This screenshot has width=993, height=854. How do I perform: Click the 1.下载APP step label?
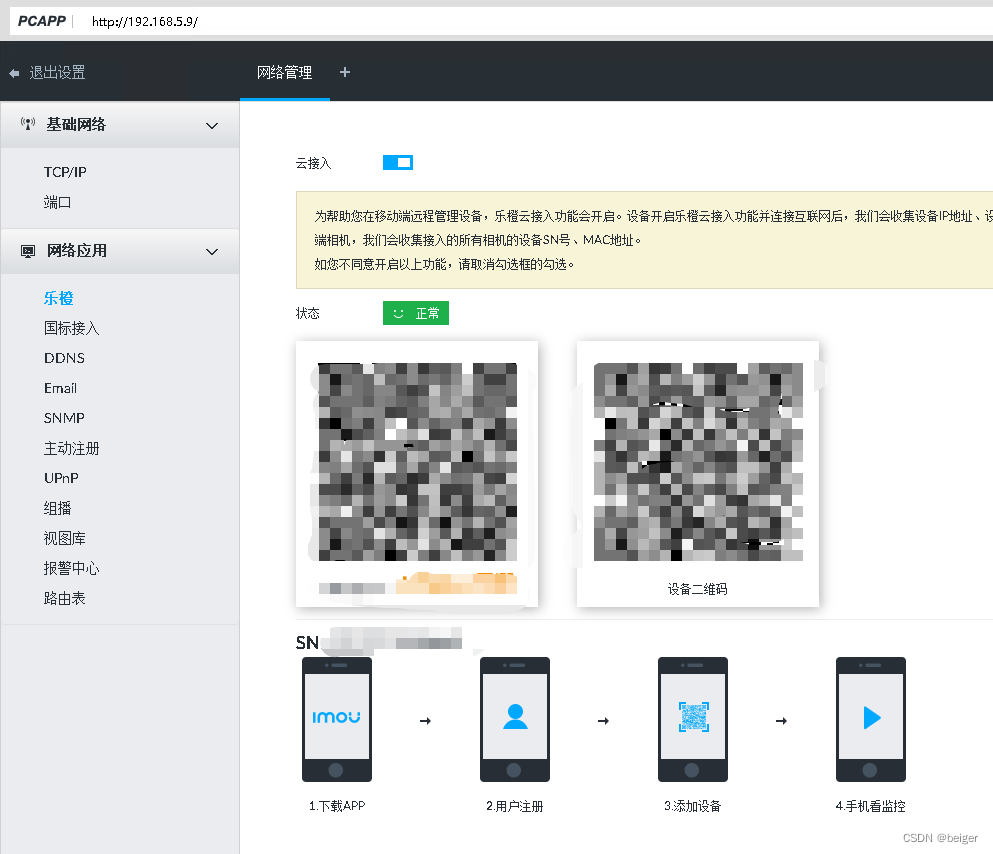pos(337,806)
